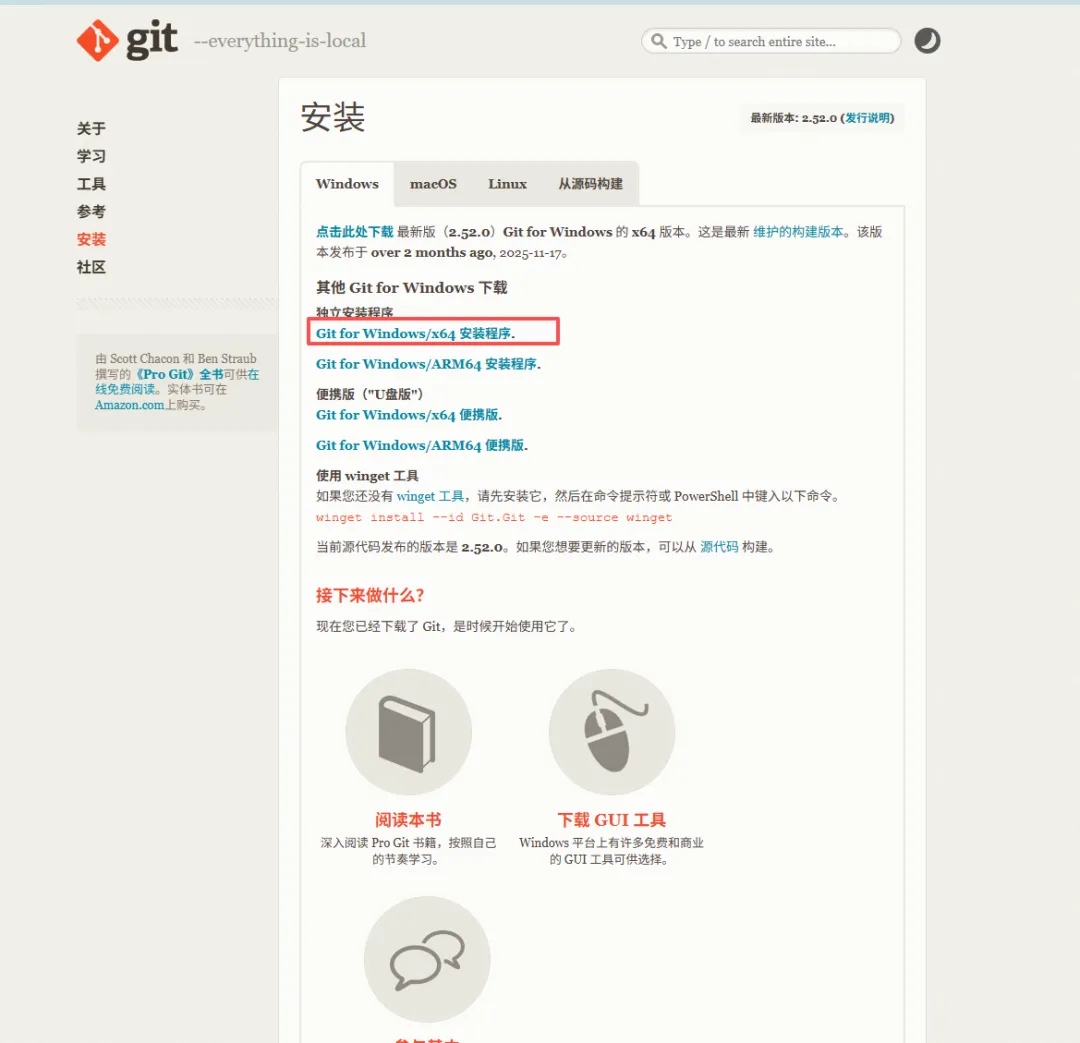1080x1043 pixels.
Task: Open the 社区 sidebar page
Action: coord(91,267)
